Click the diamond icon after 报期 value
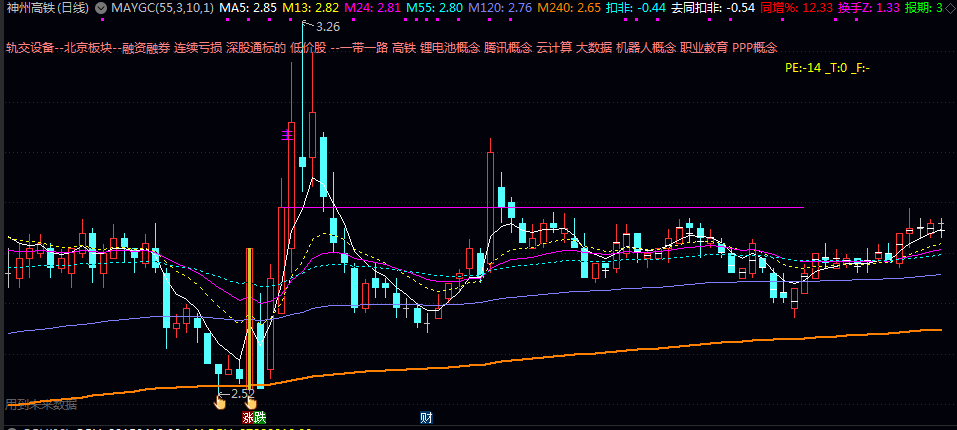Screen dimensions: 957x430 (x=951, y=9)
